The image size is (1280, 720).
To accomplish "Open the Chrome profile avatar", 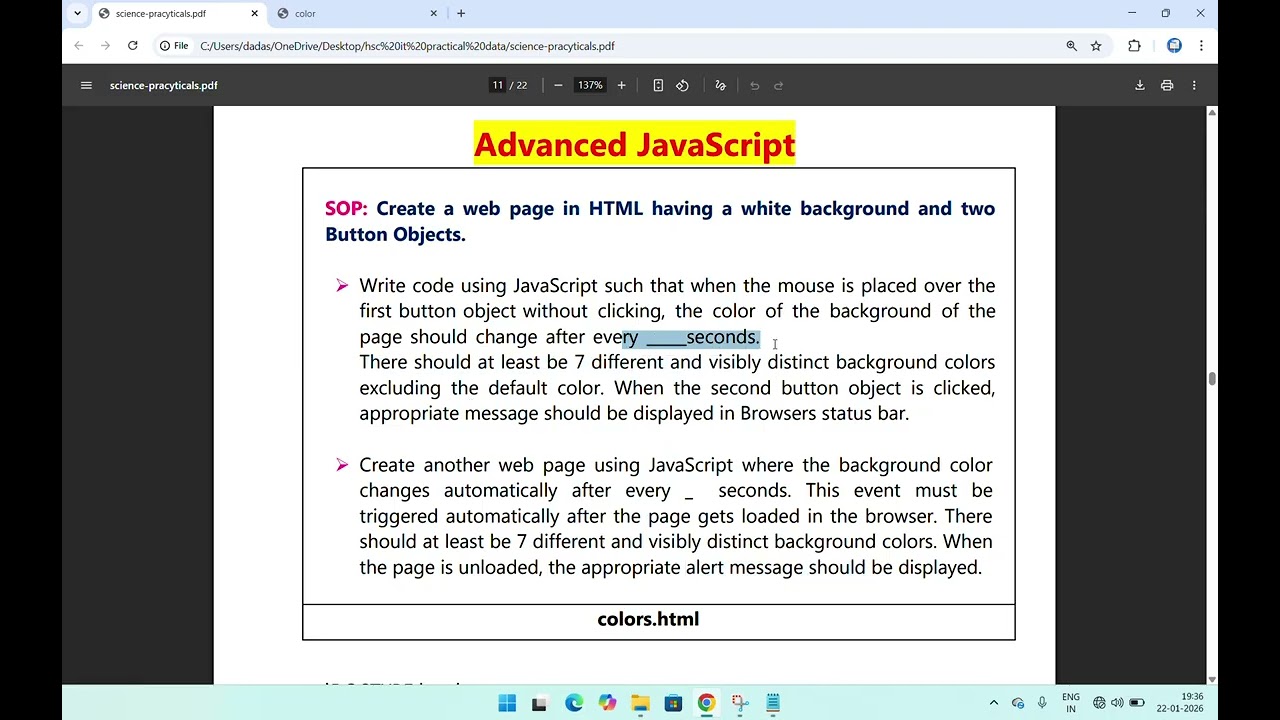I will point(1174,45).
